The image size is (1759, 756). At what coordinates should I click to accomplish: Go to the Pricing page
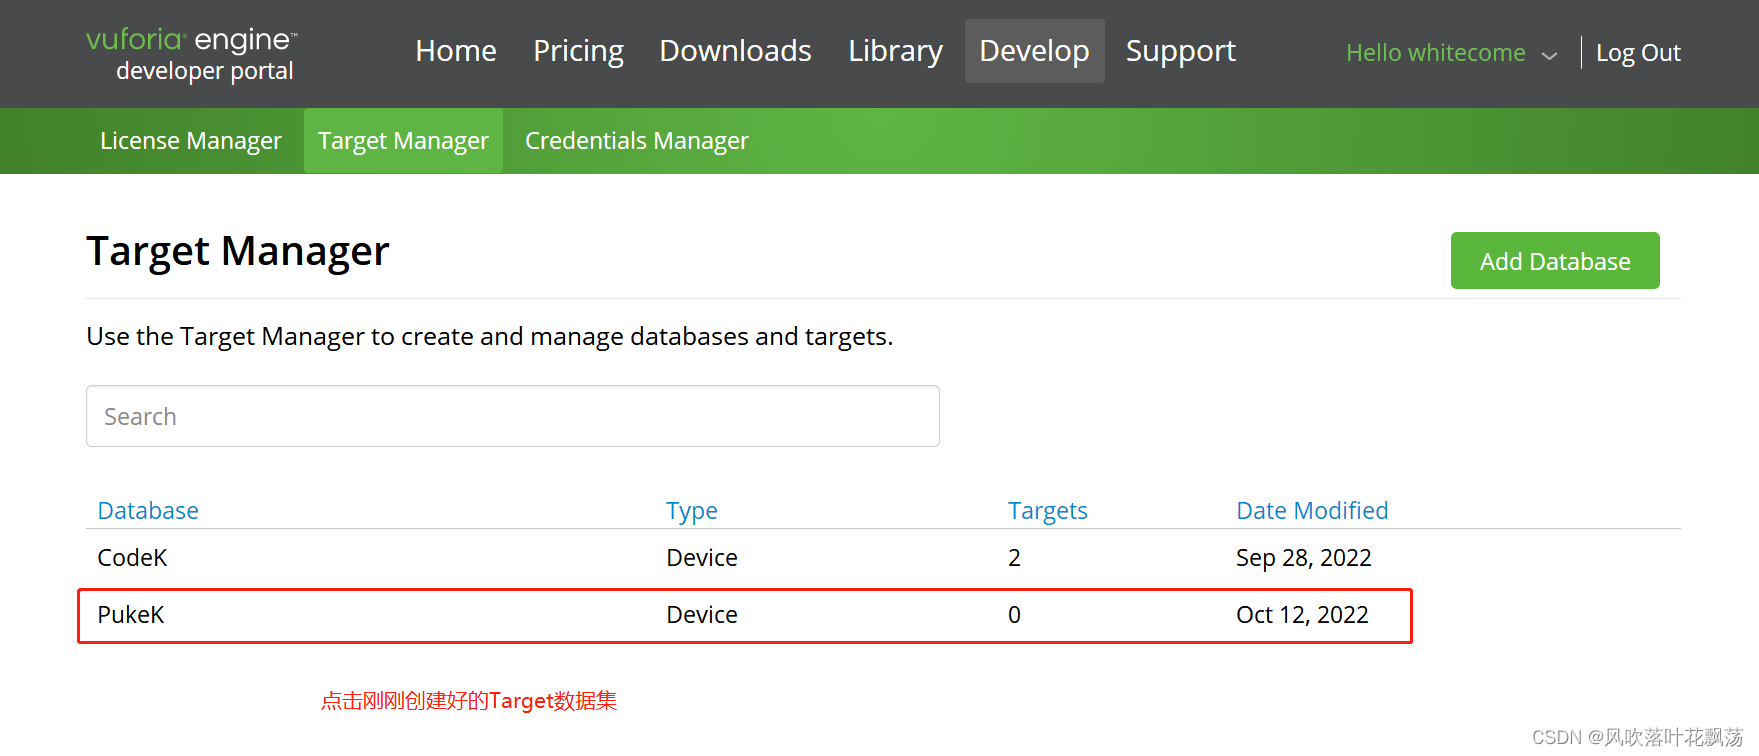click(x=578, y=51)
